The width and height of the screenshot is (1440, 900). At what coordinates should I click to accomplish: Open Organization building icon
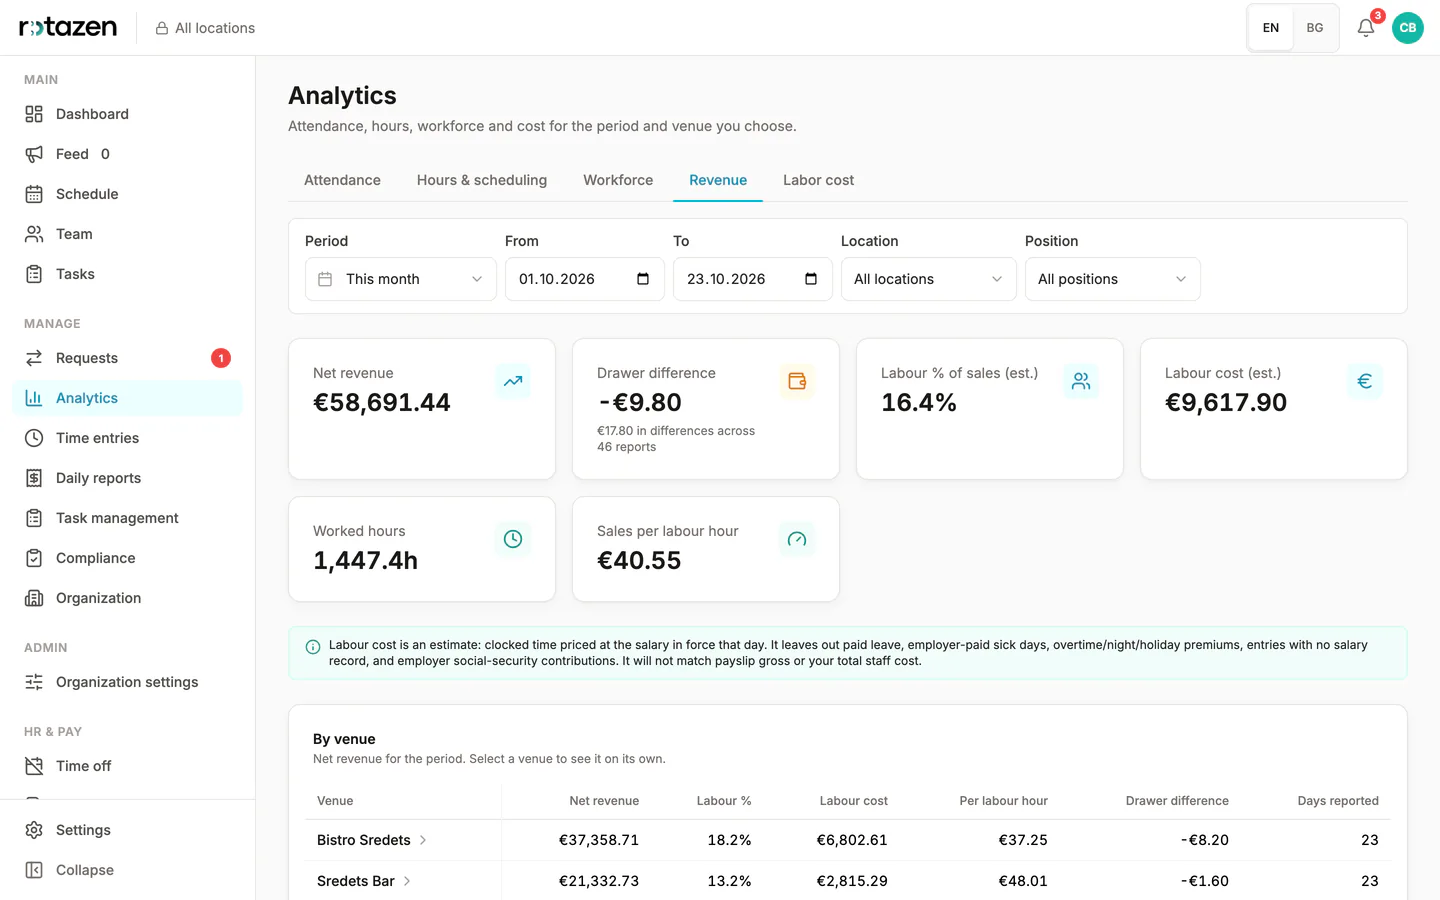pyautogui.click(x=34, y=598)
